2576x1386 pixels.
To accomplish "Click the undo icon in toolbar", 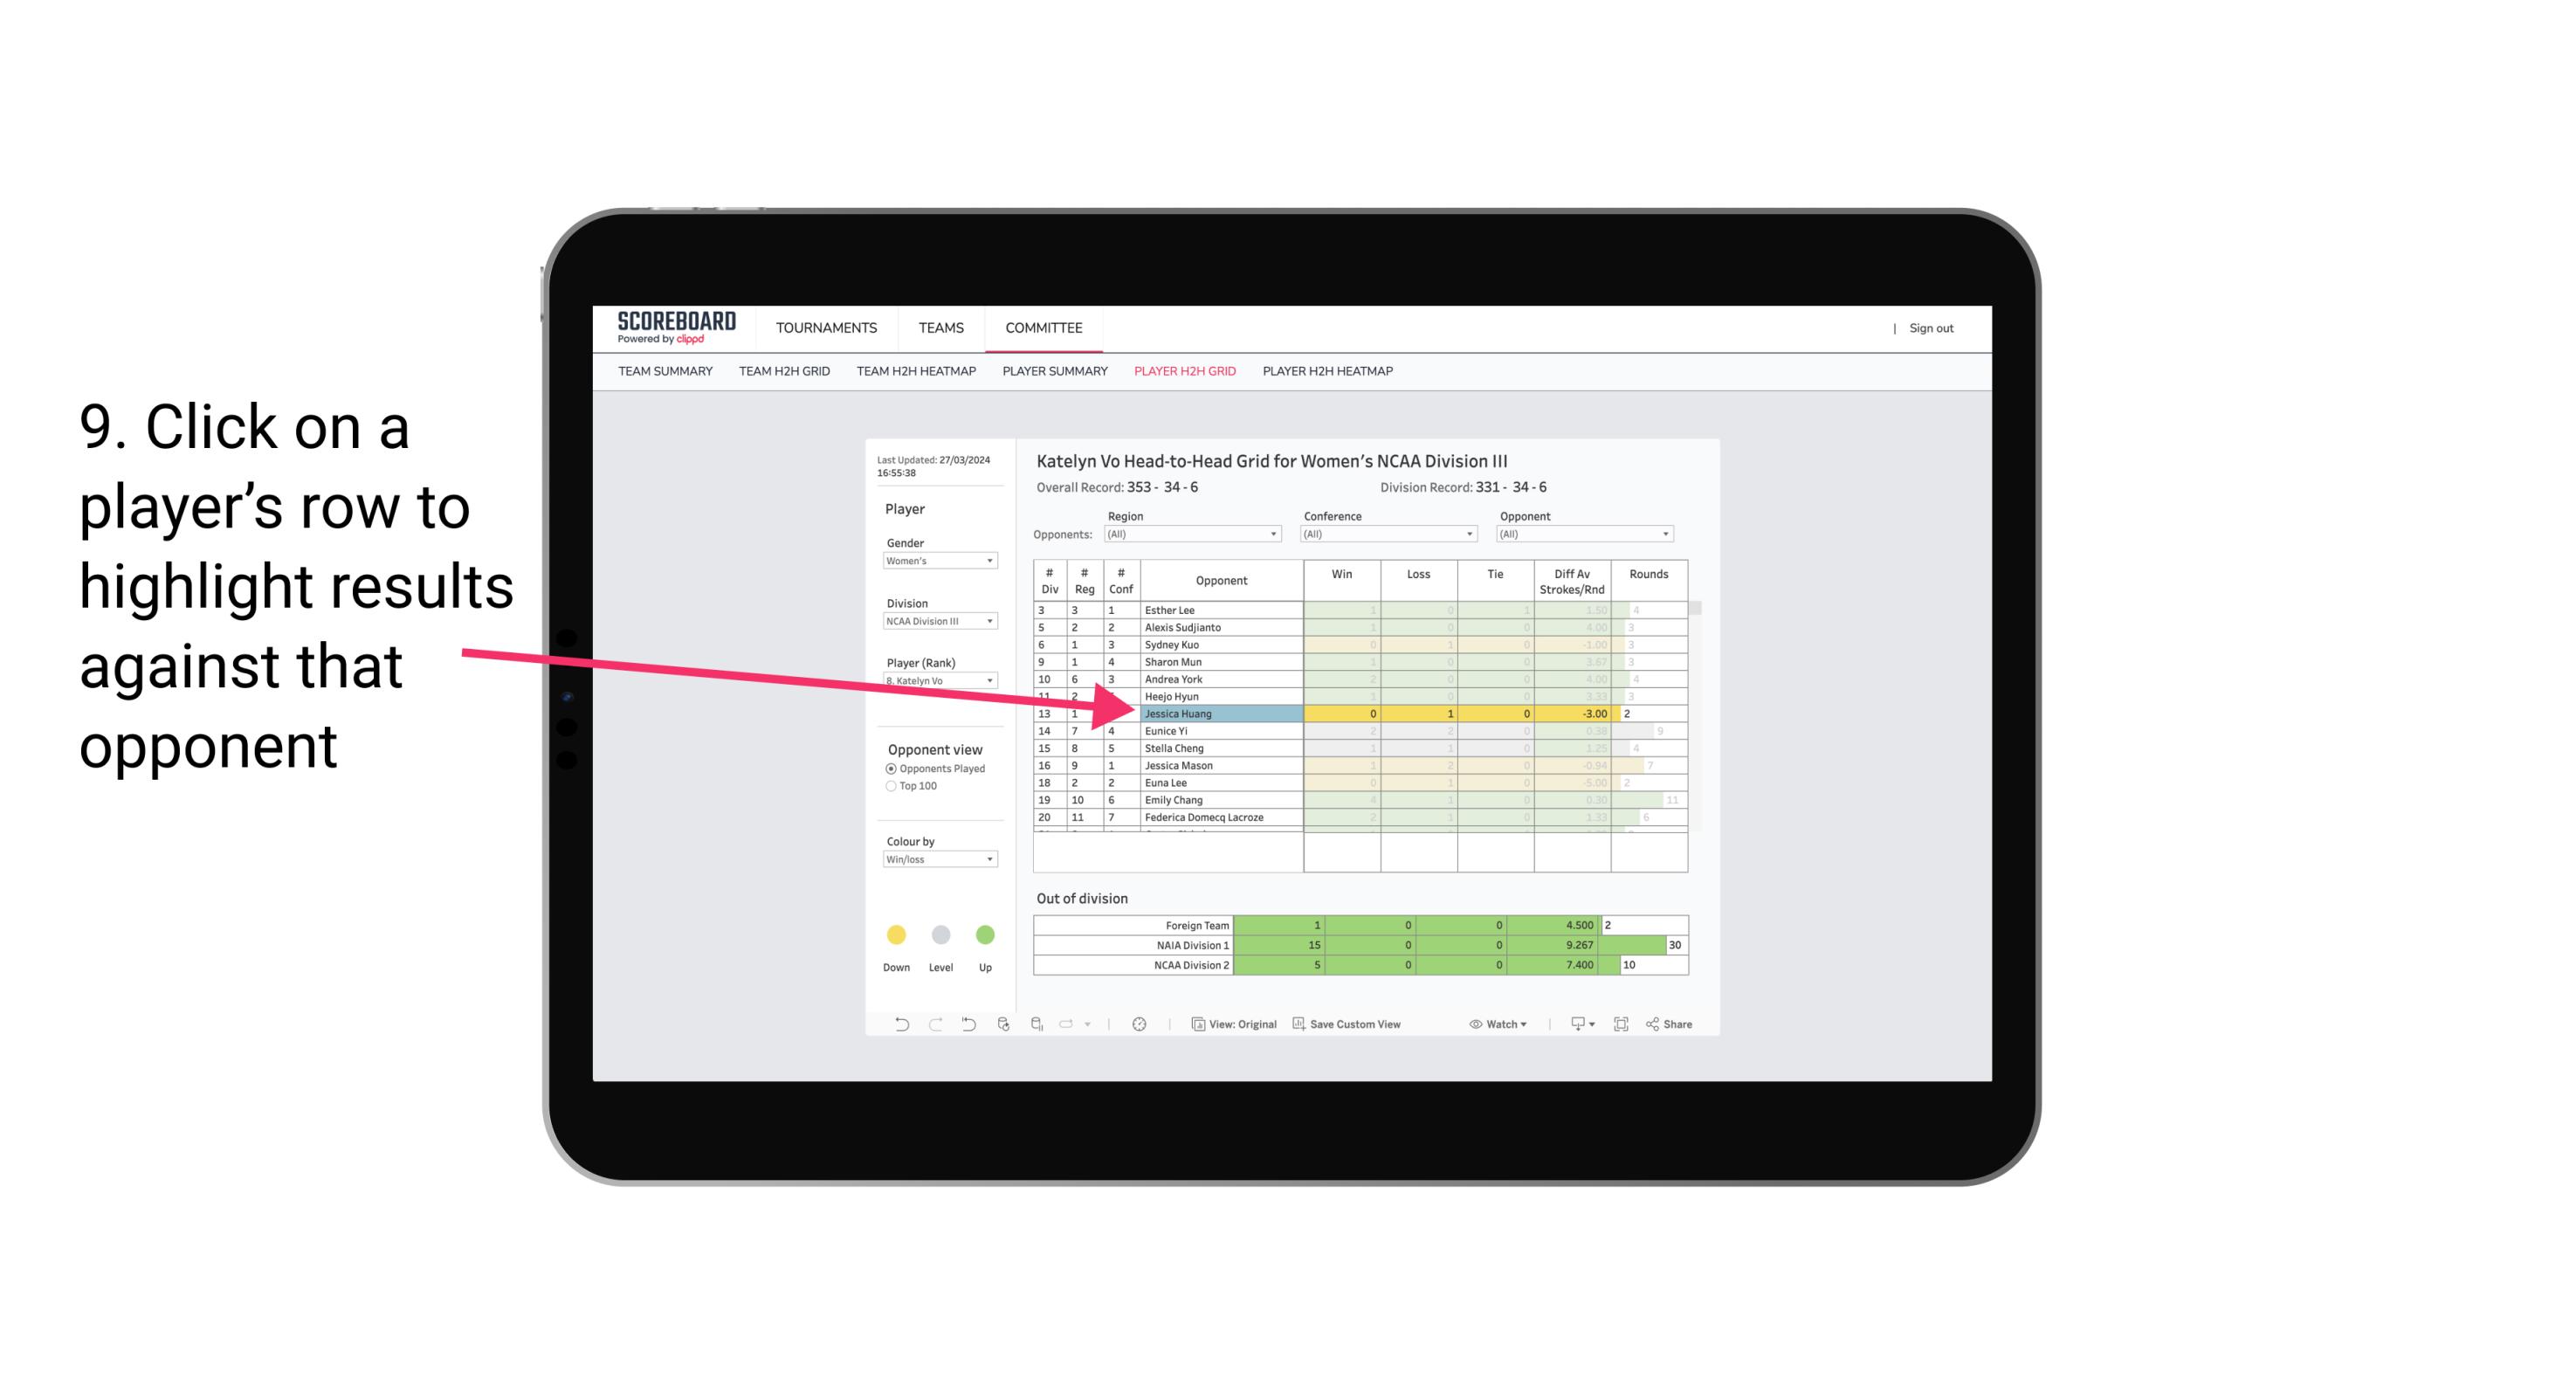I will (x=896, y=1024).
